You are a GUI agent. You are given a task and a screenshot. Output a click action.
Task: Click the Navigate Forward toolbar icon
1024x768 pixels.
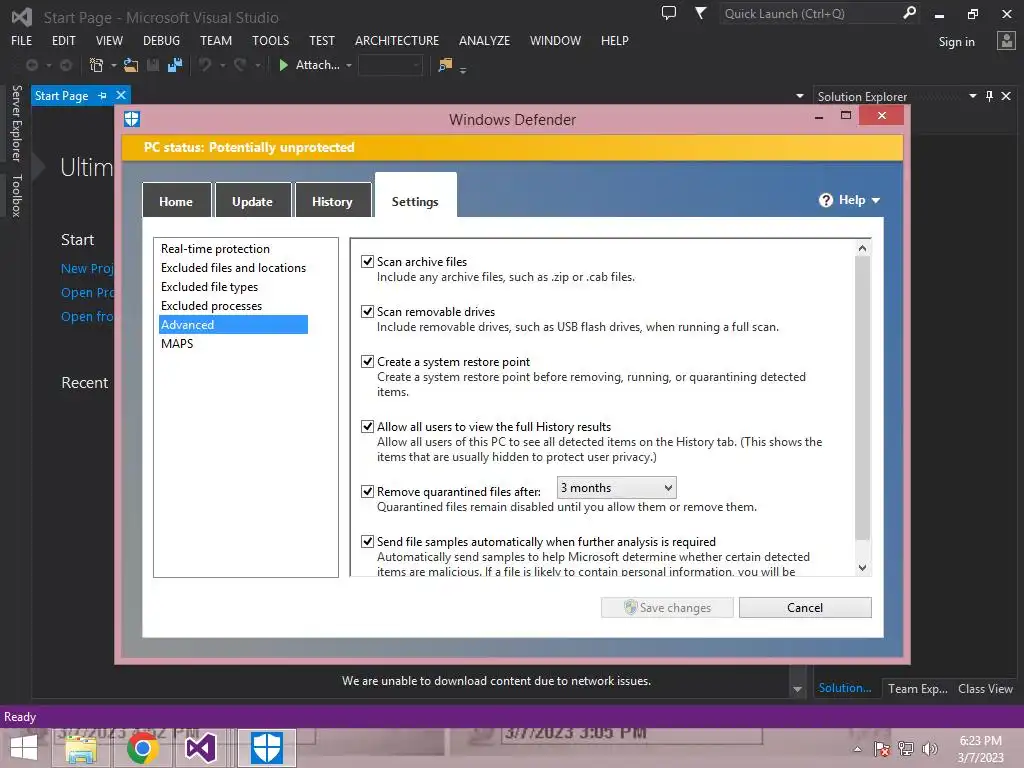[x=66, y=65]
